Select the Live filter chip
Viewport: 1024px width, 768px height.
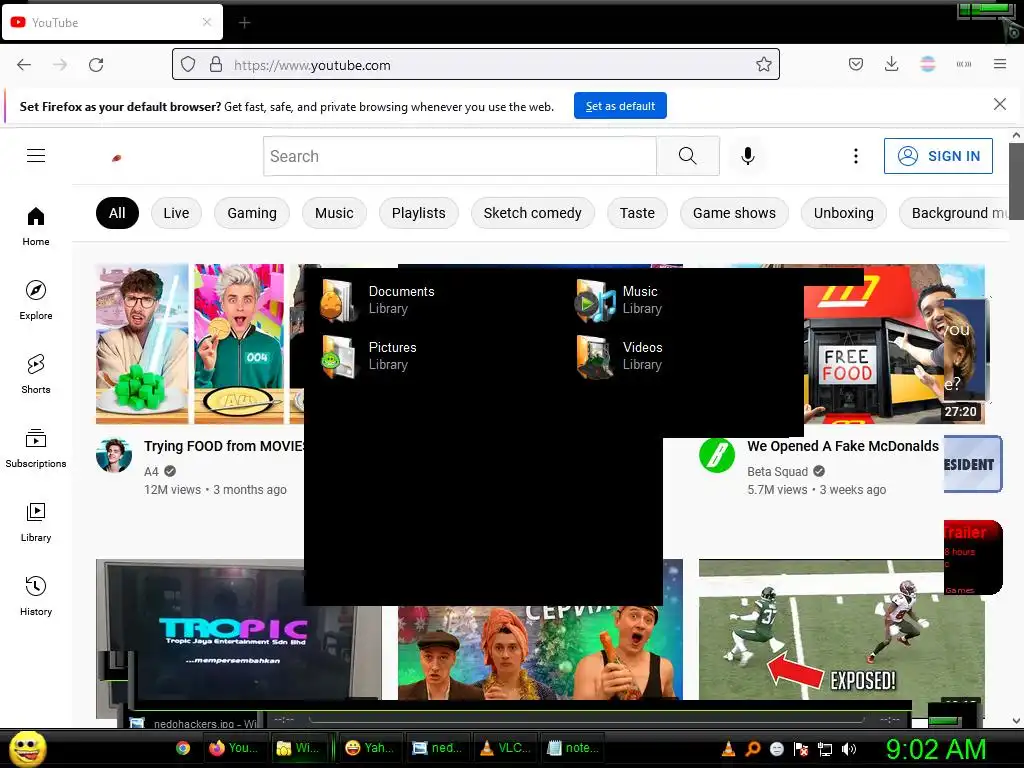pos(176,213)
